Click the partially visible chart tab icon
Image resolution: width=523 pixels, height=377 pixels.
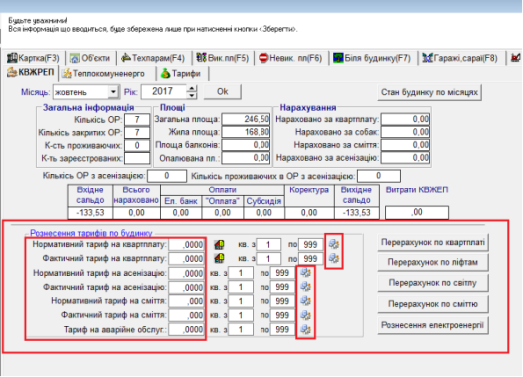(516, 58)
